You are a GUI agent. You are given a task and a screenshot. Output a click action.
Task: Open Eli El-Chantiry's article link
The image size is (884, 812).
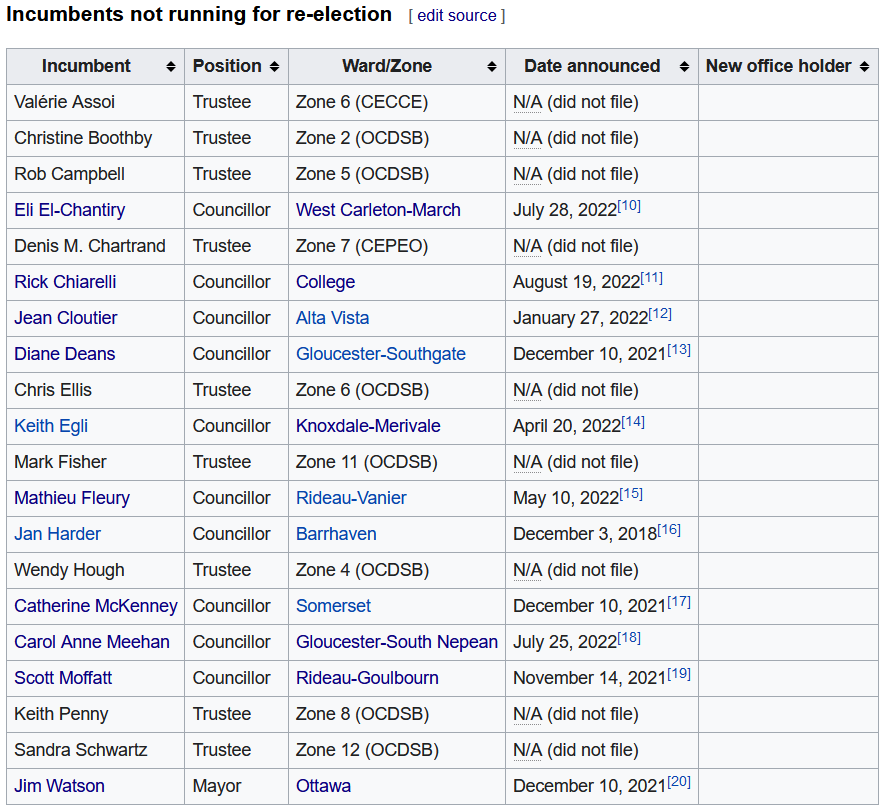(x=70, y=210)
